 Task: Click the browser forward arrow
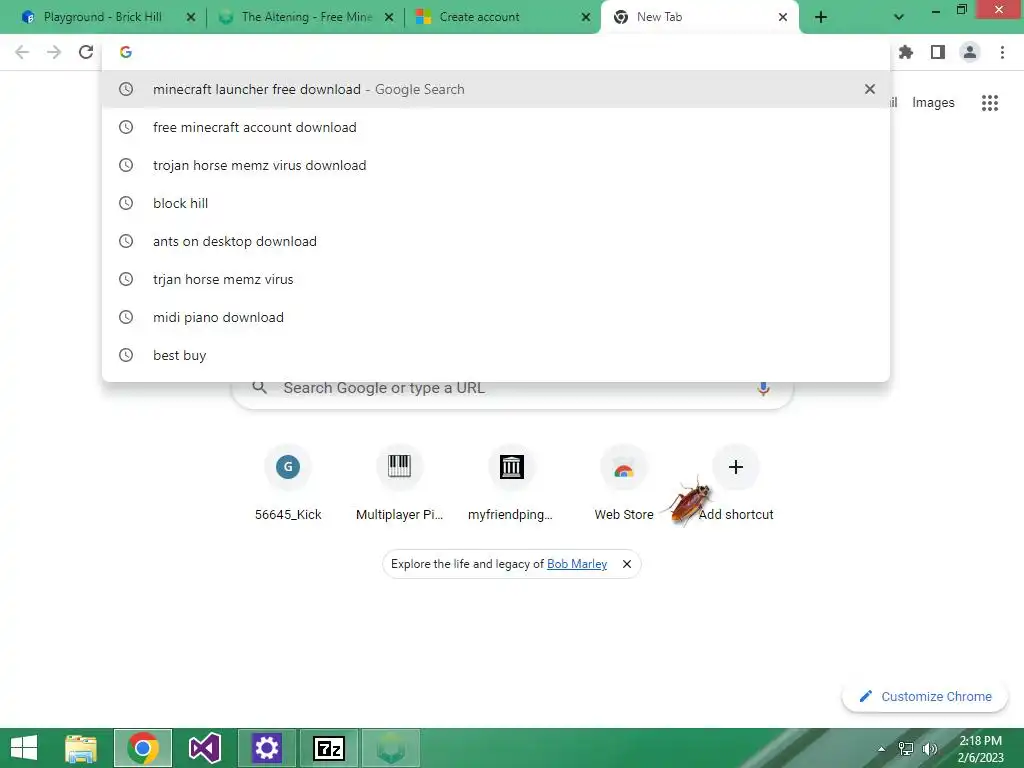tap(54, 52)
